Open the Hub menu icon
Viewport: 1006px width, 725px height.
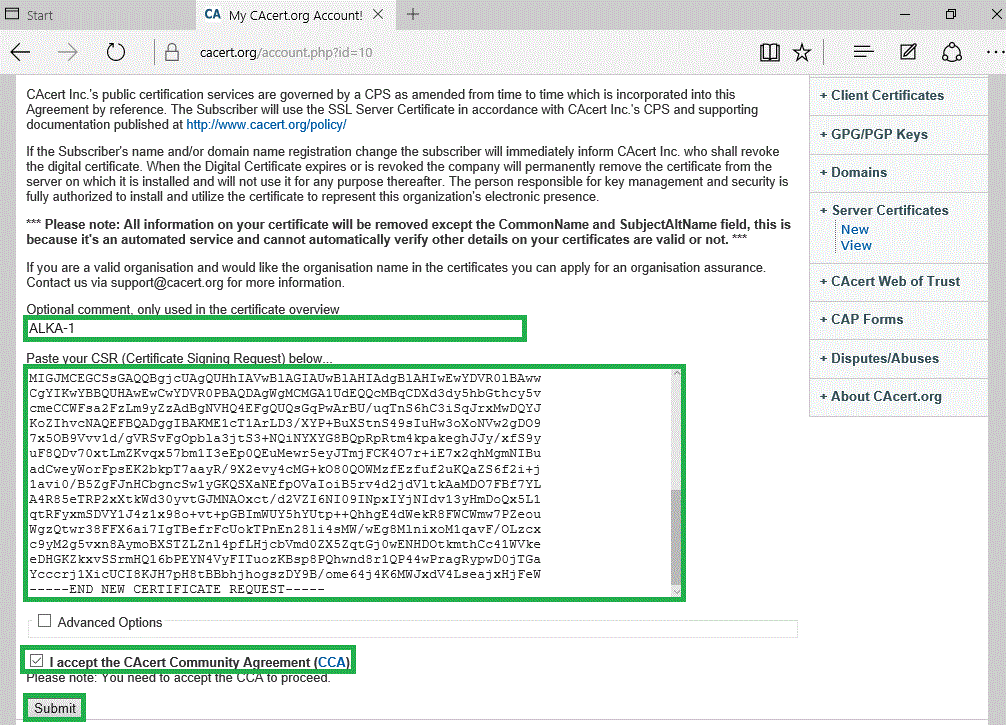point(863,52)
